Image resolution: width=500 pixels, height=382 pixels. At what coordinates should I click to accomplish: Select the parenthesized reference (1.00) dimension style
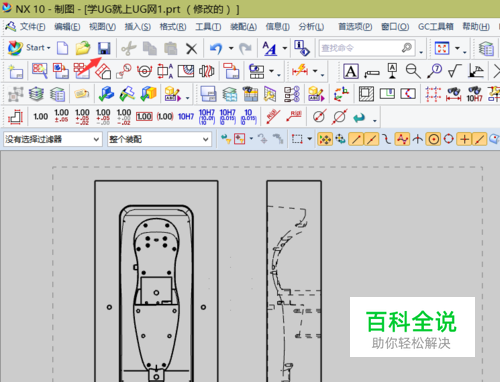165,117
